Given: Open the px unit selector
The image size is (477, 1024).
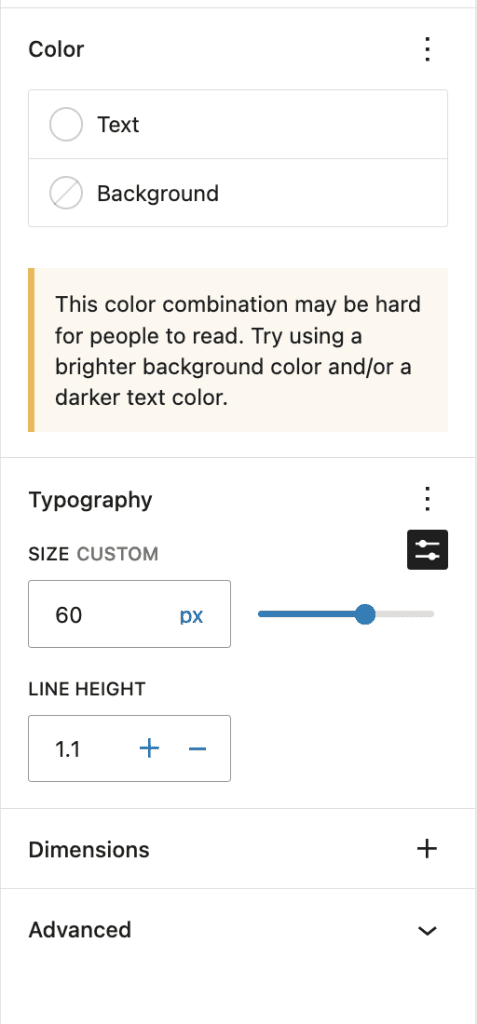Looking at the screenshot, I should tap(191, 616).
